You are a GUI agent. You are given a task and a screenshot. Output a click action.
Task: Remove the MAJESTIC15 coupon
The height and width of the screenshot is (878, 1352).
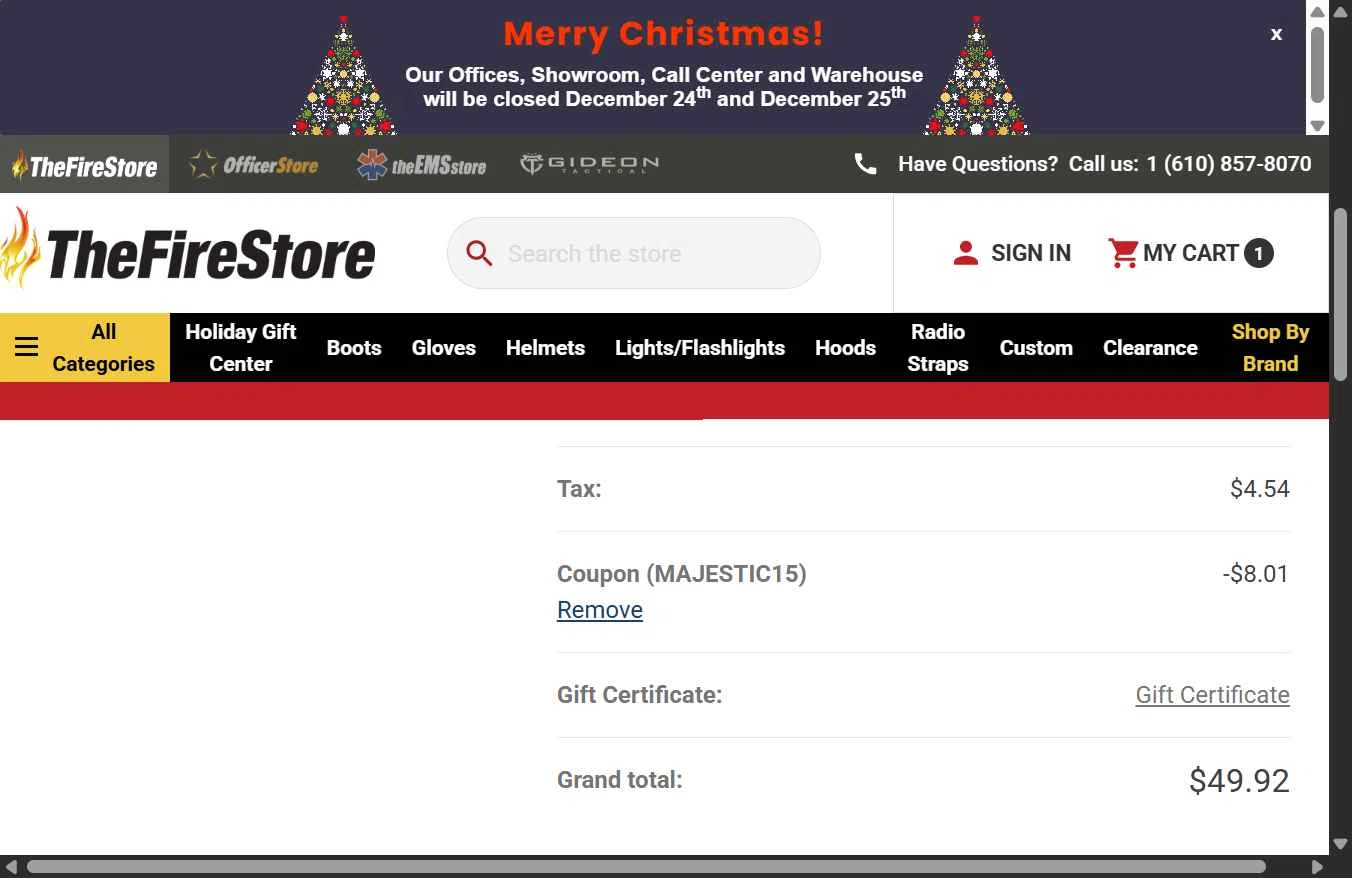600,610
